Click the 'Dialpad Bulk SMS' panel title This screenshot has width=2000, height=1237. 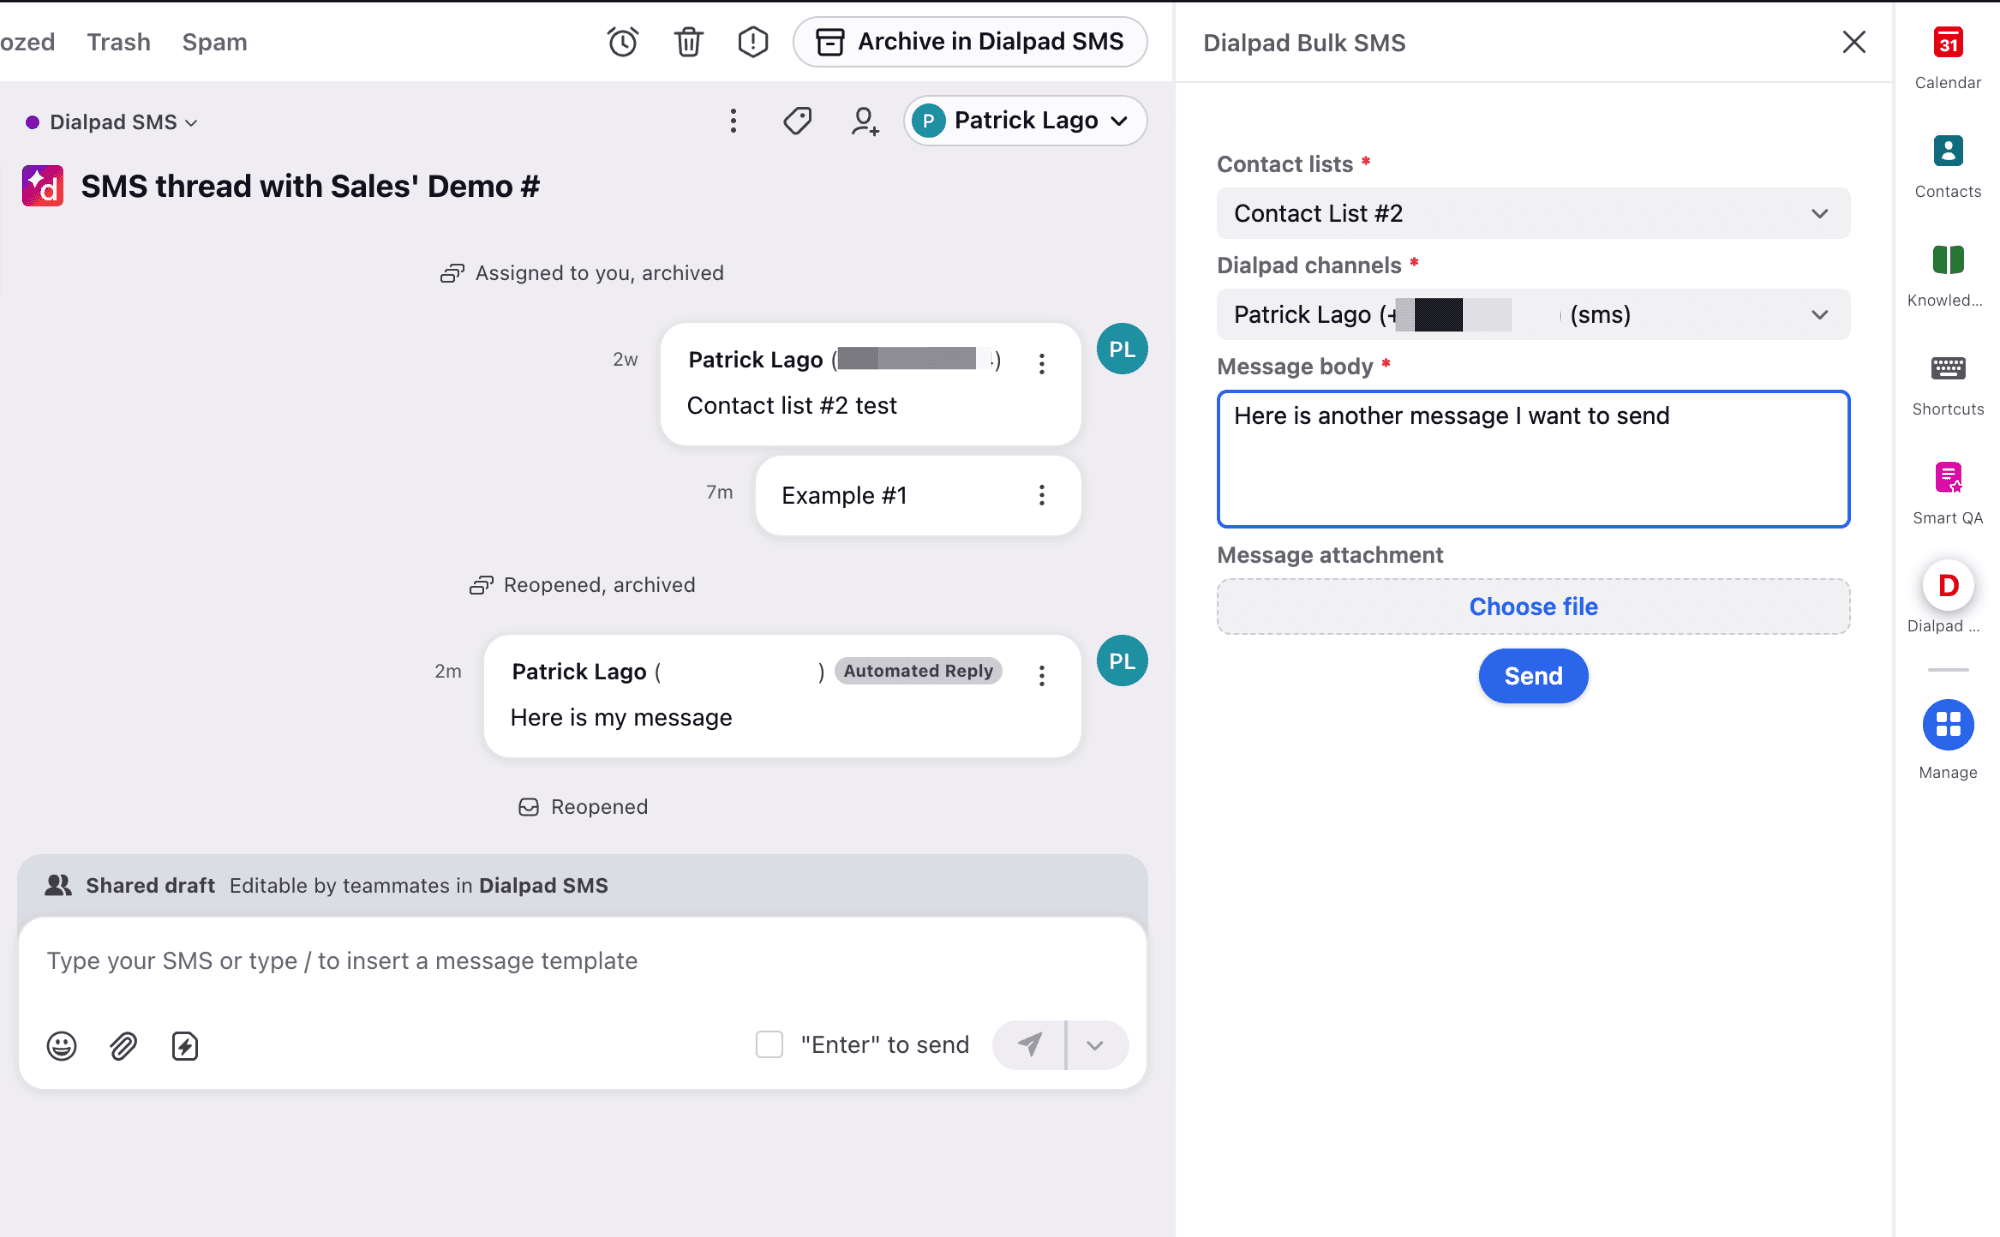(1304, 43)
